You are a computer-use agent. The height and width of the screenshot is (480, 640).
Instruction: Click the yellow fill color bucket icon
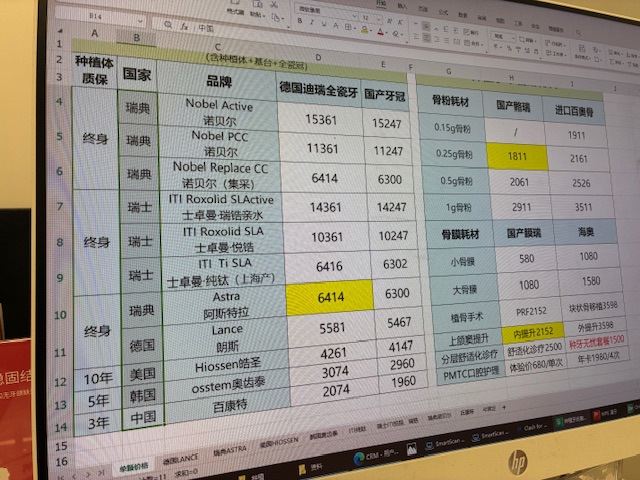[364, 30]
